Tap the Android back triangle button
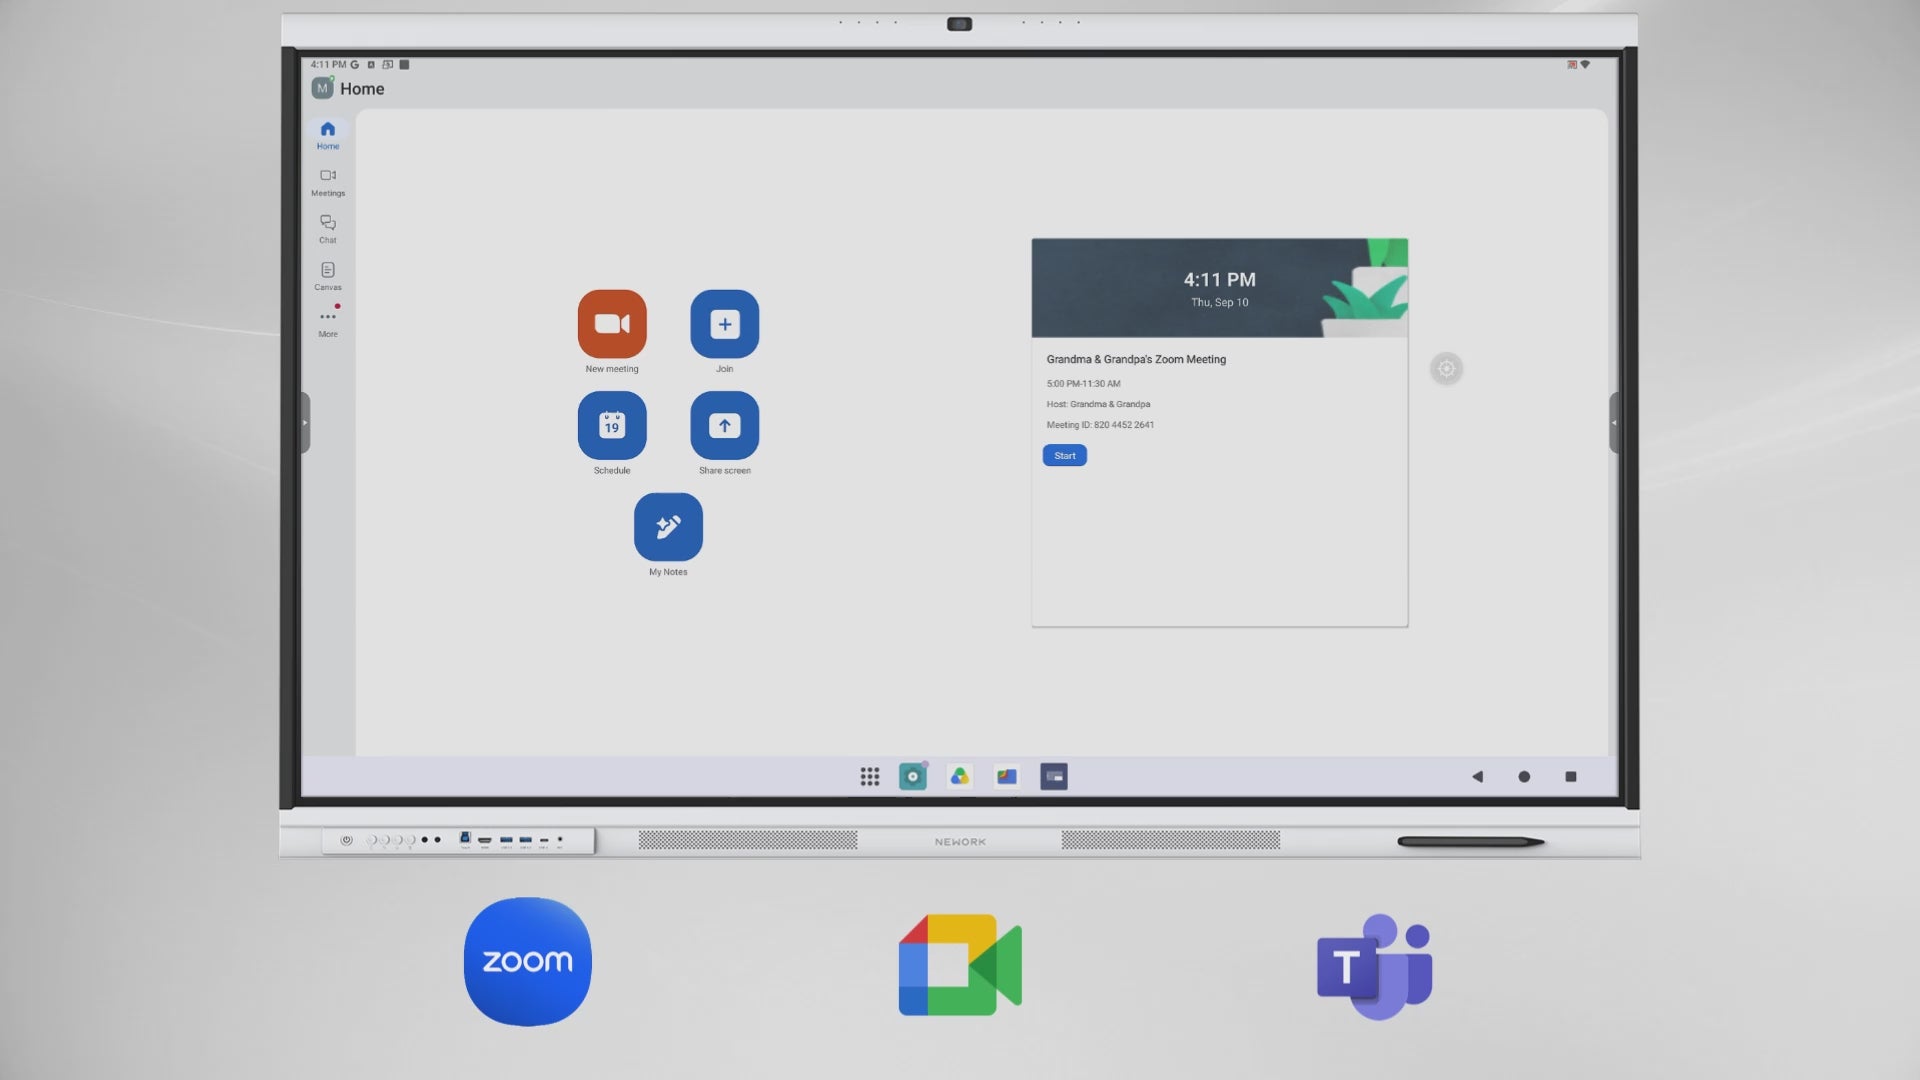Image resolution: width=1920 pixels, height=1080 pixels. coord(1477,777)
